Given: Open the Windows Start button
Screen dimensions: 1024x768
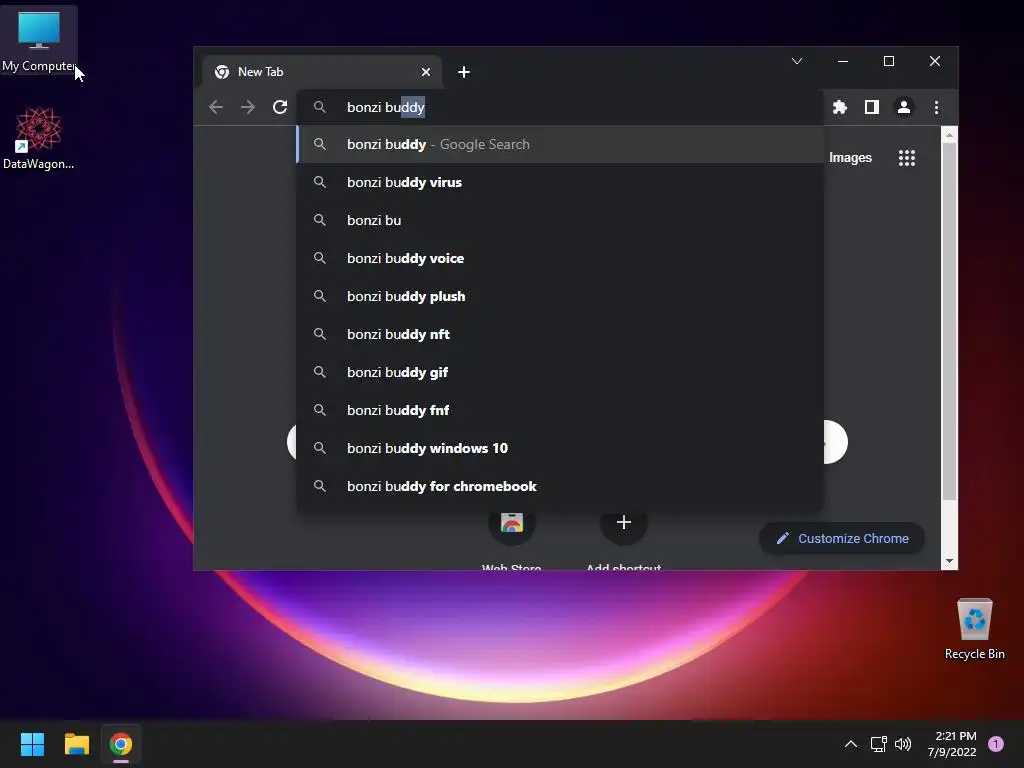Looking at the screenshot, I should (x=32, y=744).
